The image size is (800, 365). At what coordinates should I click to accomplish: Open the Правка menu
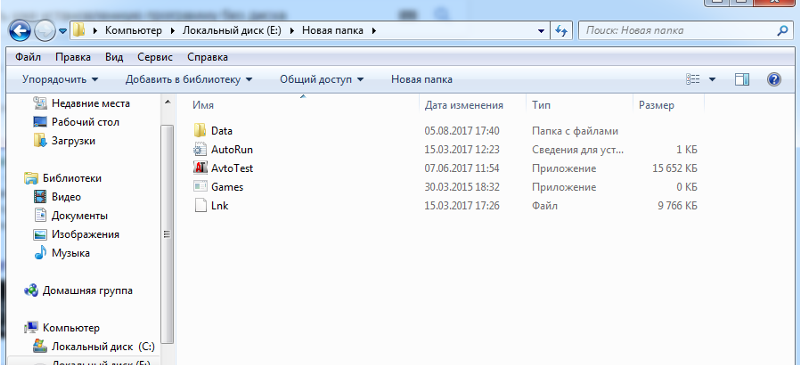[73, 57]
